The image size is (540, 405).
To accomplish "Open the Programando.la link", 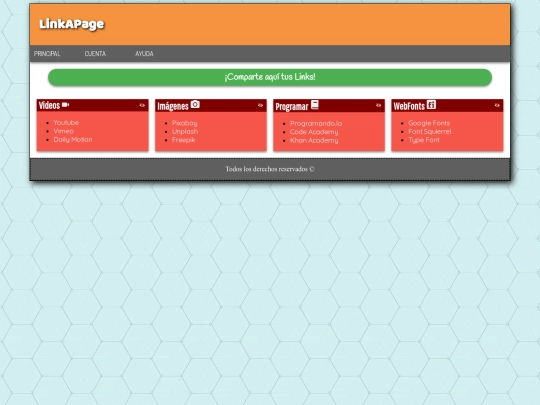I will pyautogui.click(x=316, y=123).
